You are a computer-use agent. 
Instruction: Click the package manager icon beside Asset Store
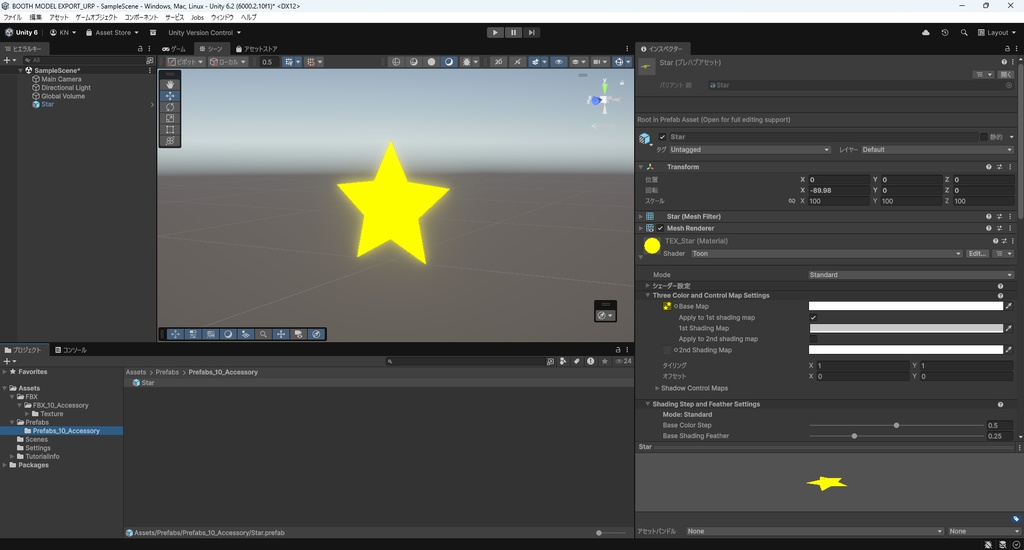153,33
